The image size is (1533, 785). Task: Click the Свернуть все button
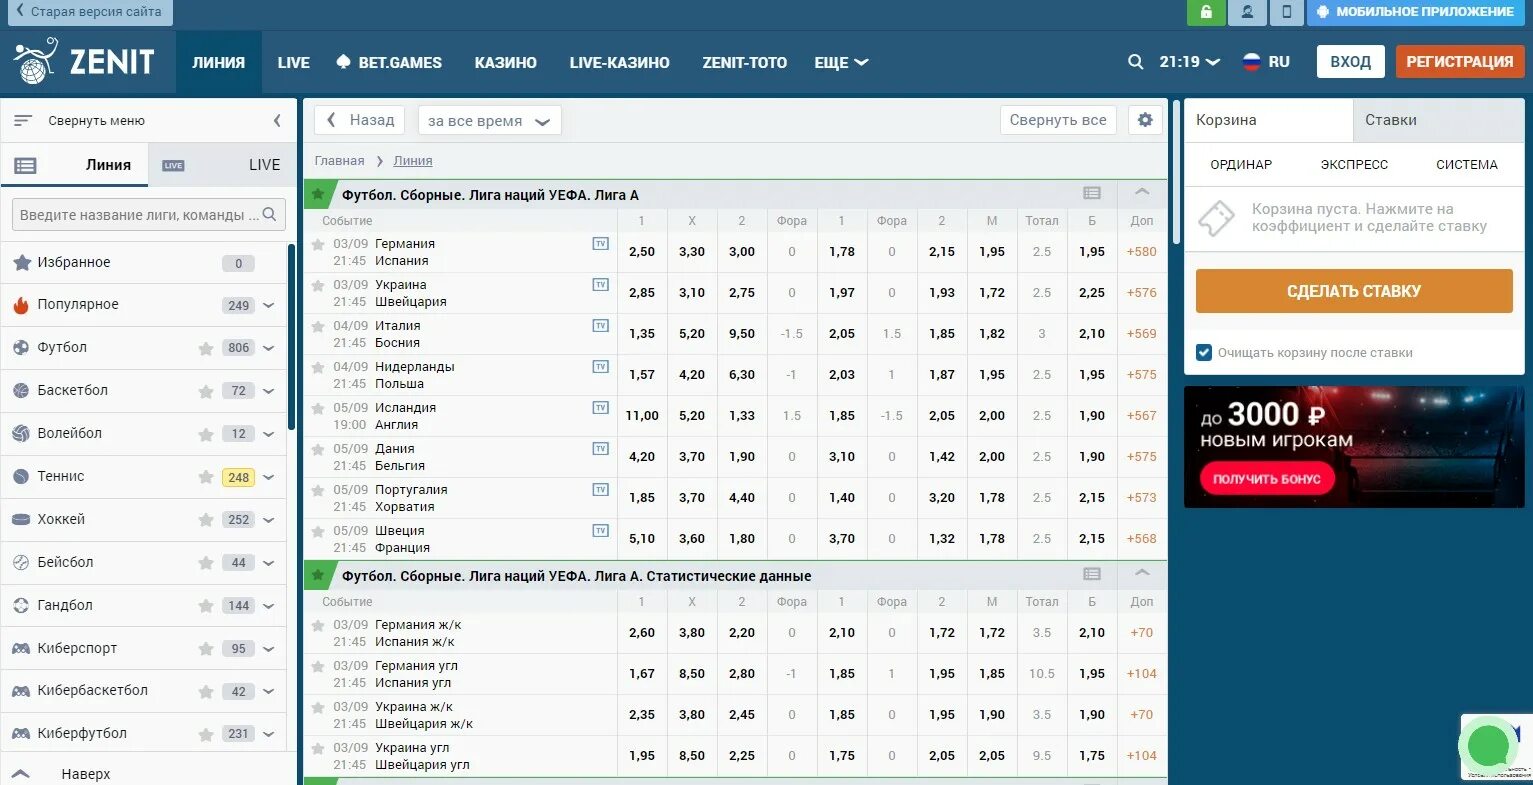click(x=1058, y=120)
